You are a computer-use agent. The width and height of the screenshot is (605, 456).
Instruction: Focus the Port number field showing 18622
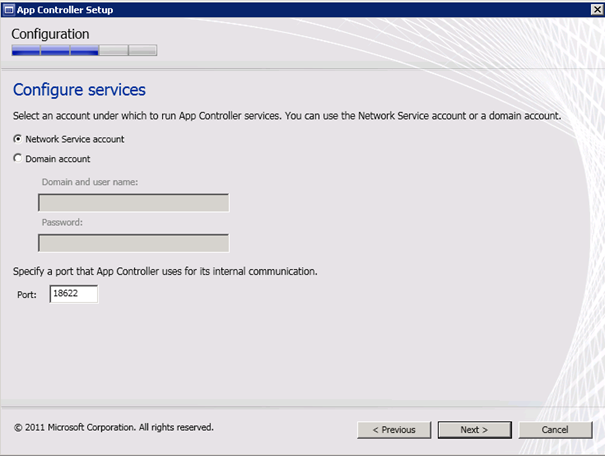pyautogui.click(x=73, y=294)
